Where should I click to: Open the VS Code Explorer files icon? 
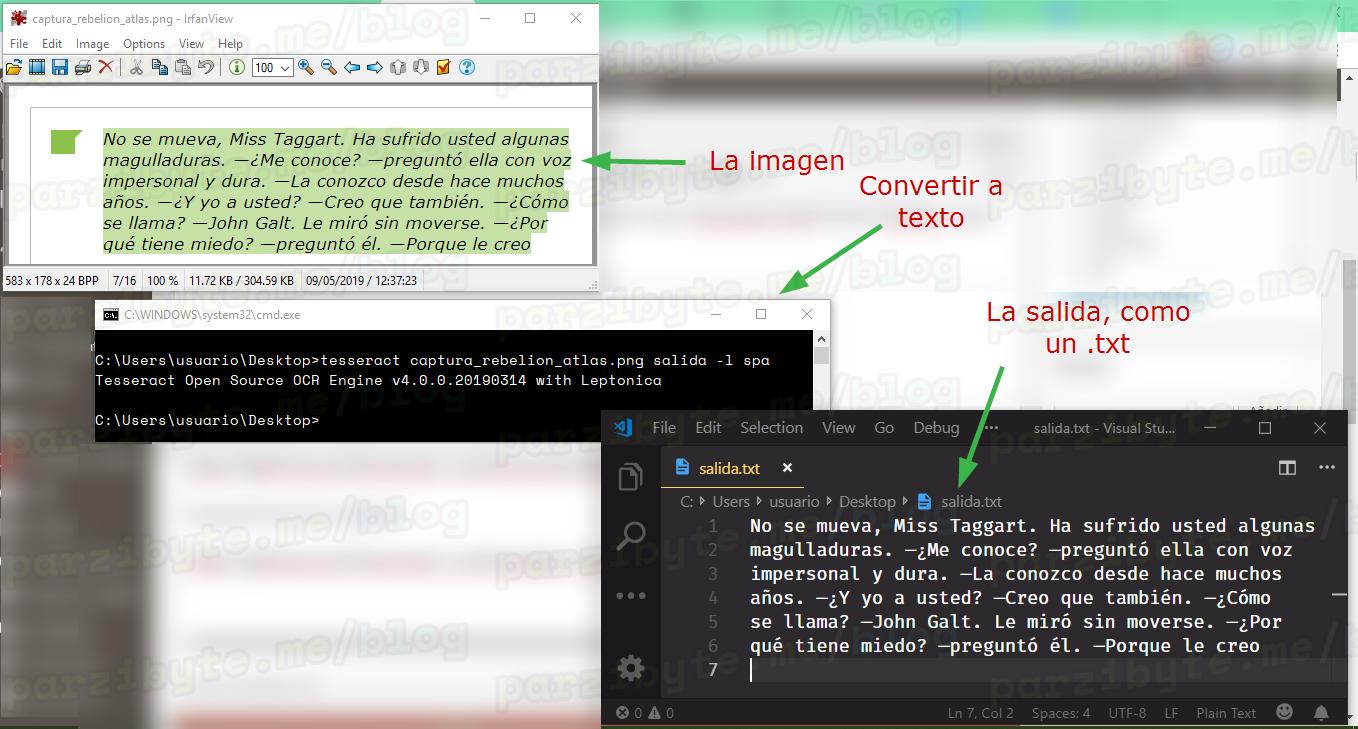pos(631,477)
